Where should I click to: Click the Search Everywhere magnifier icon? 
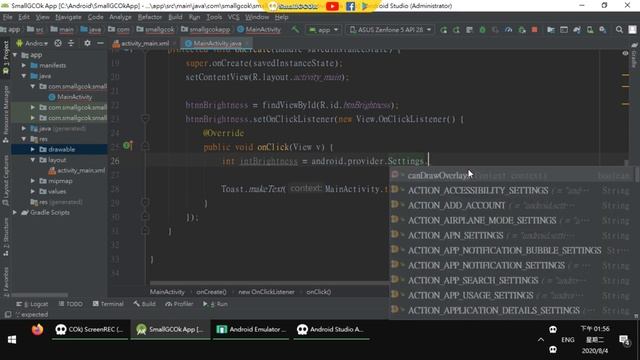pyautogui.click(x=619, y=30)
